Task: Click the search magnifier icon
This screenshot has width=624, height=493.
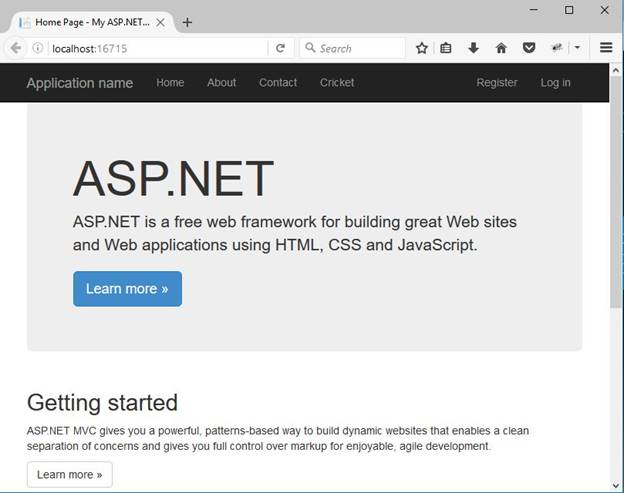Action: tap(310, 48)
